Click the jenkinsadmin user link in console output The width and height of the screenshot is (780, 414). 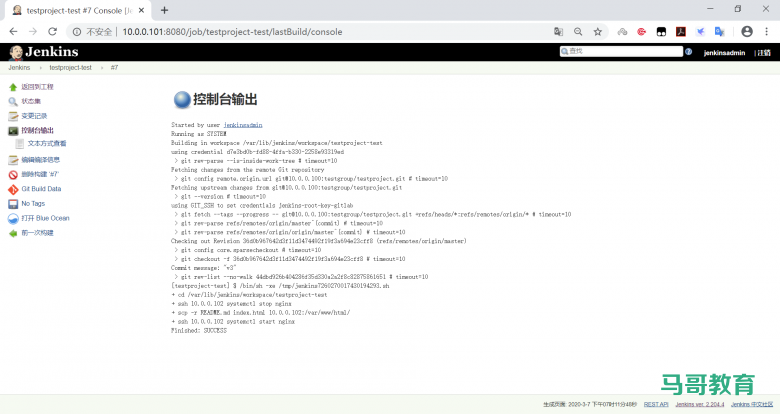[243, 125]
